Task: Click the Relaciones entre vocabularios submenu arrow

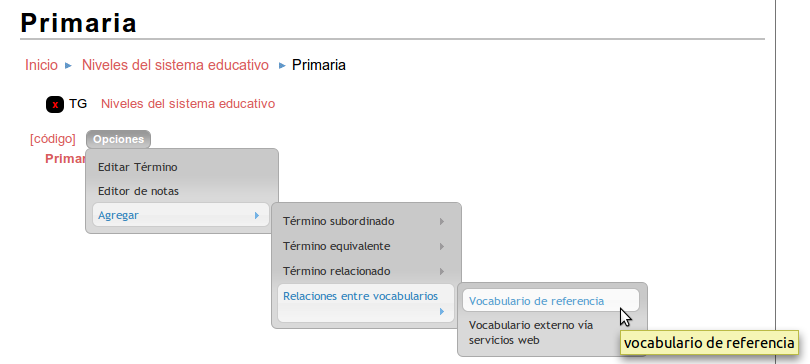Action: pos(442,311)
